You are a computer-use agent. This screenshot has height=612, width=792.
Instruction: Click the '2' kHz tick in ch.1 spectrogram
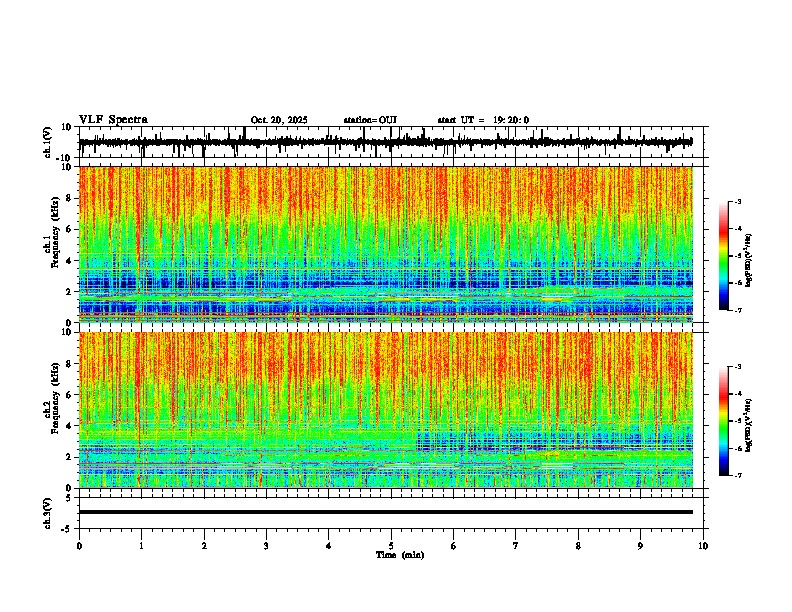(70, 292)
